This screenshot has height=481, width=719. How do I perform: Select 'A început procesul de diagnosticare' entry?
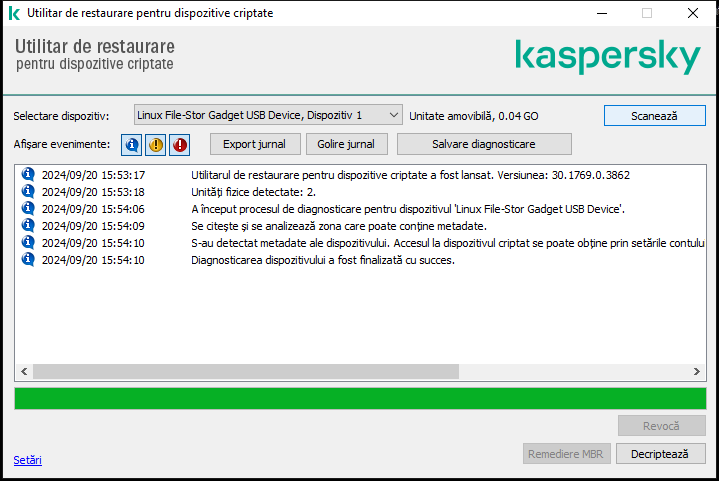point(408,209)
